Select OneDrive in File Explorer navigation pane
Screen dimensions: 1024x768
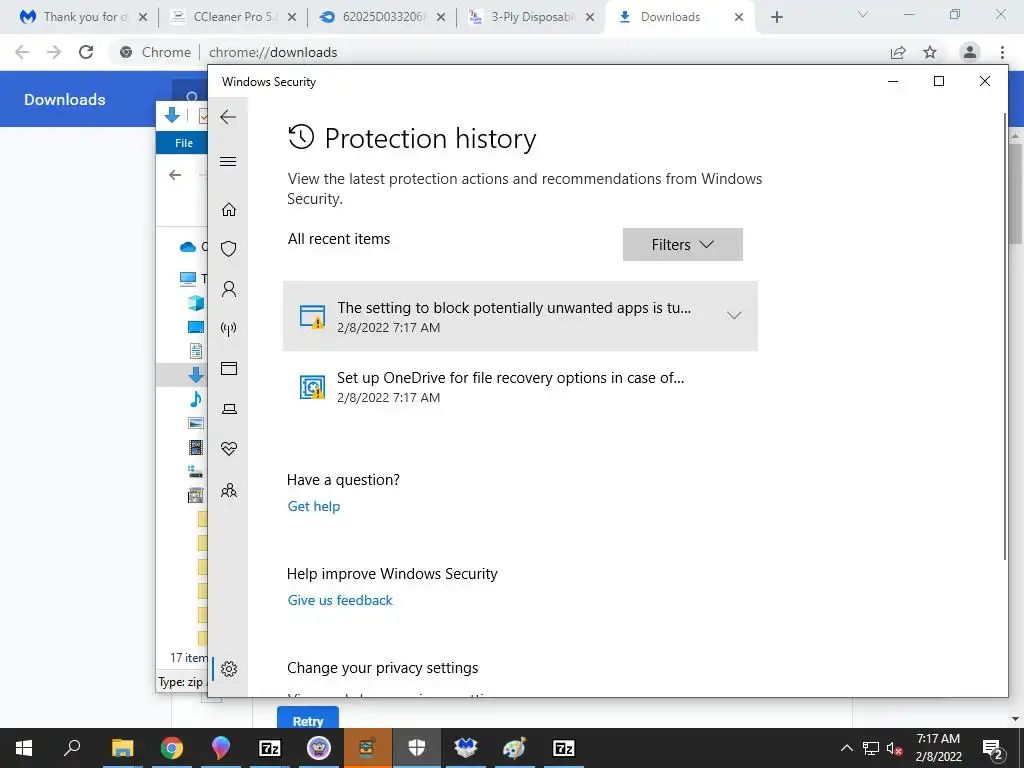point(188,246)
